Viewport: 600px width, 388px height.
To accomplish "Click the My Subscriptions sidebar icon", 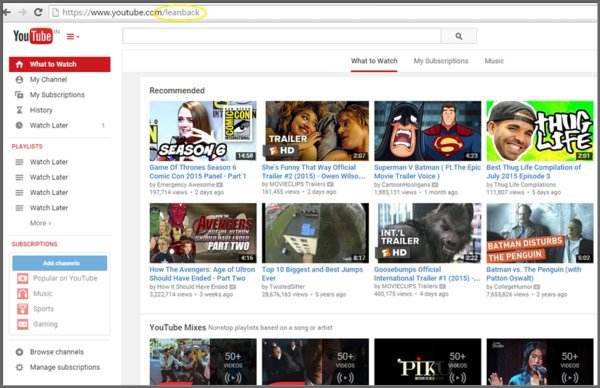I will point(19,95).
